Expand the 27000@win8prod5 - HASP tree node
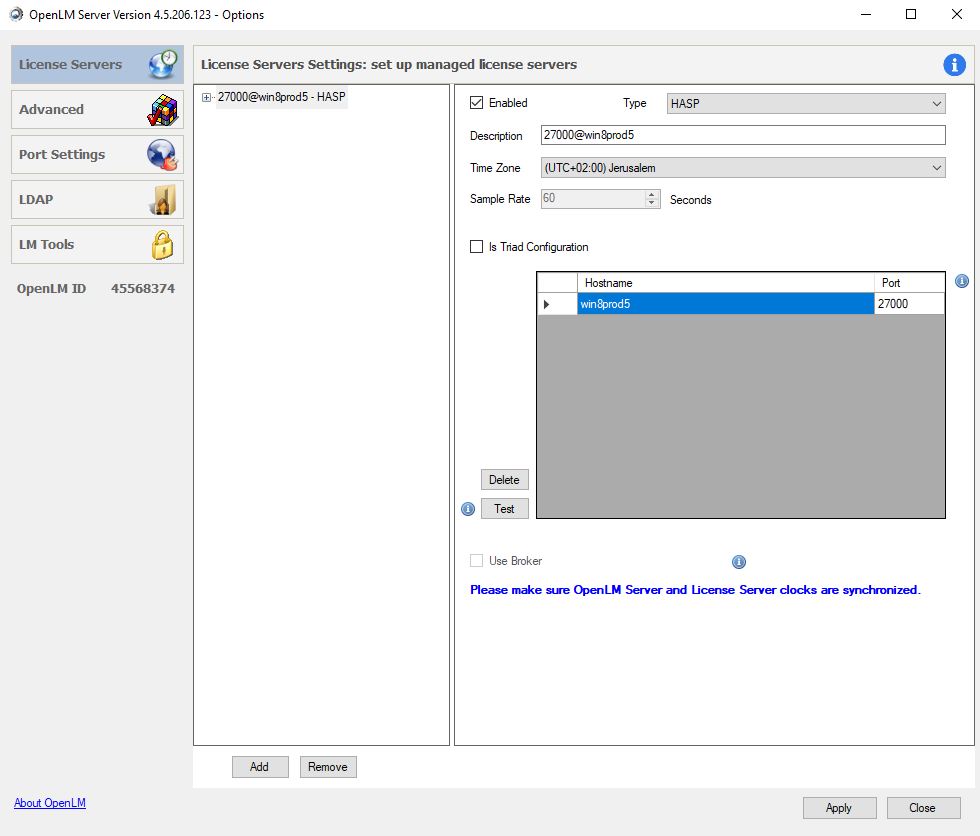 (x=207, y=97)
